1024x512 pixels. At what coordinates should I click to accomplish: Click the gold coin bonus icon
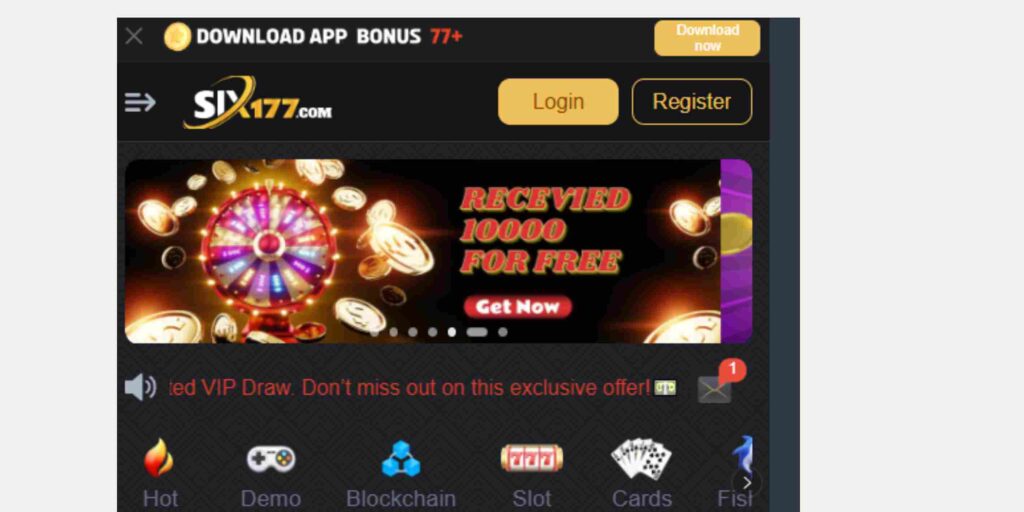pyautogui.click(x=177, y=37)
